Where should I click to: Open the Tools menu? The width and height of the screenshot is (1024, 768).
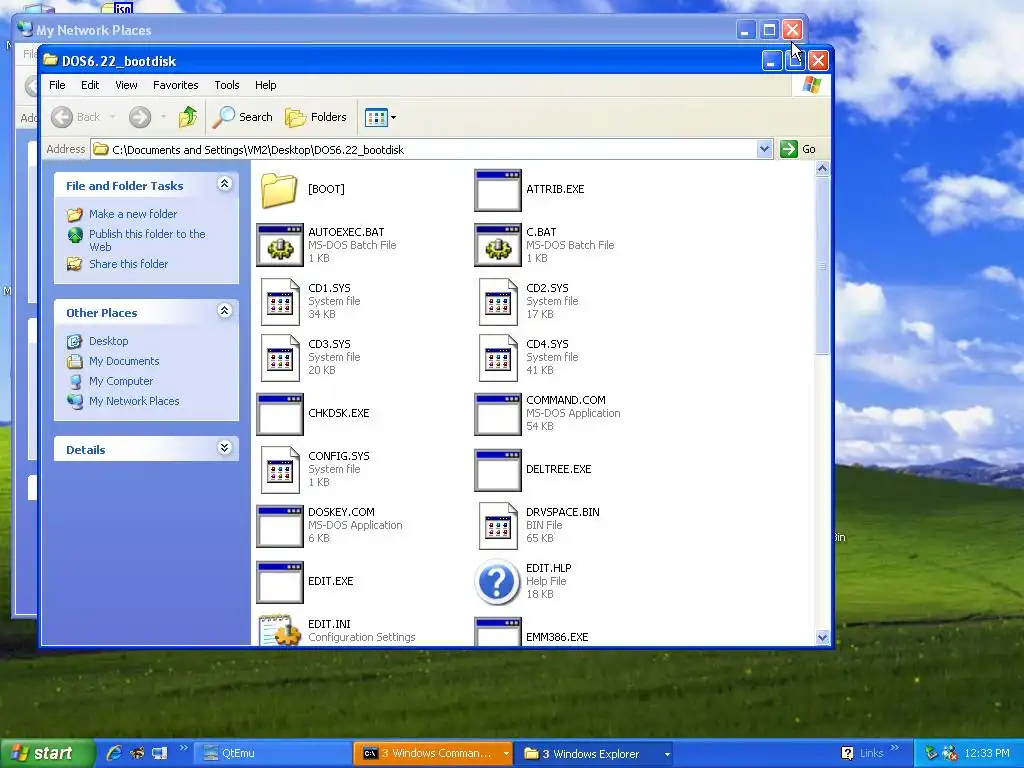tap(227, 85)
